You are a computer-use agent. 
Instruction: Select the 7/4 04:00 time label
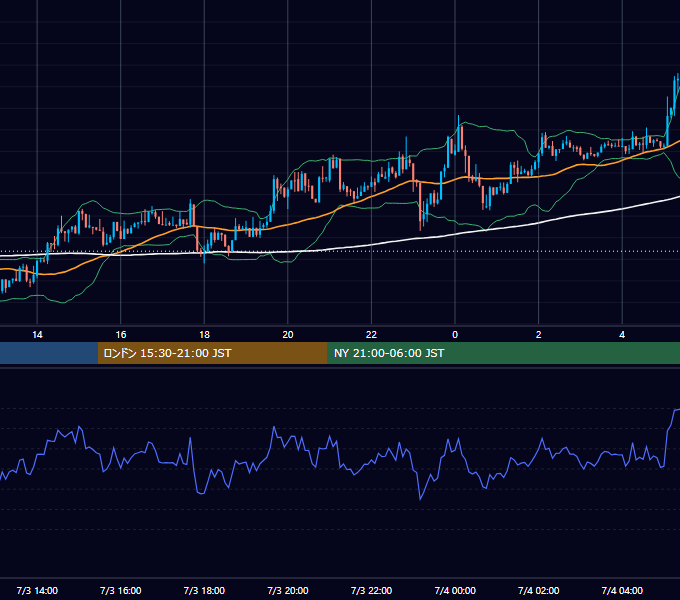622,590
